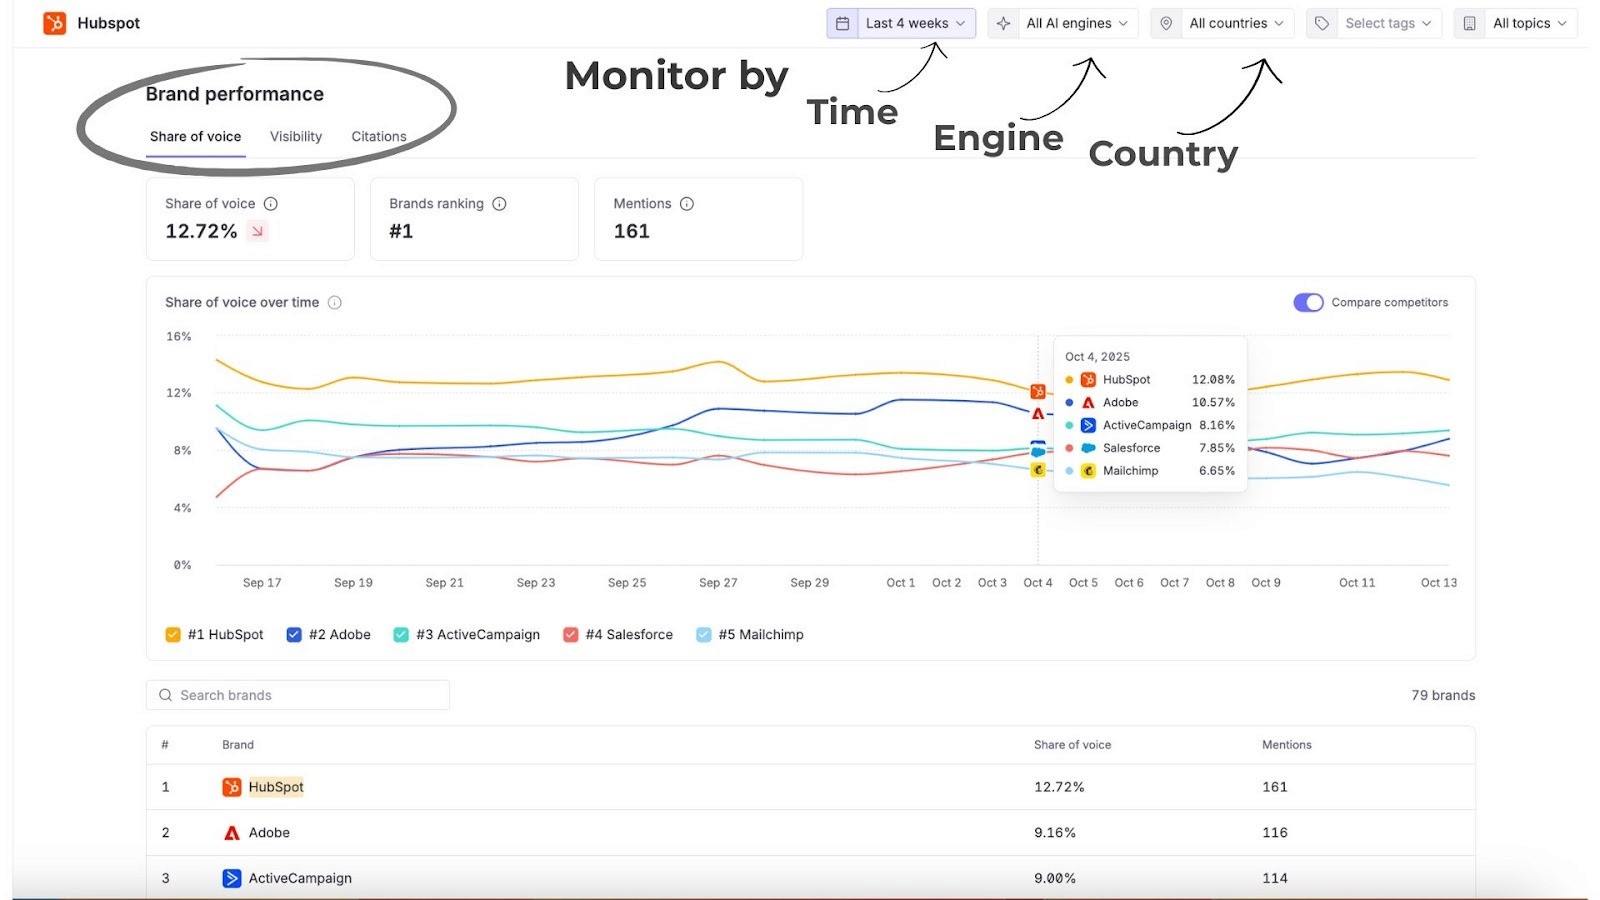Click the Mailchimp icon in the chart tooltip
1600x900 pixels.
click(1088, 471)
